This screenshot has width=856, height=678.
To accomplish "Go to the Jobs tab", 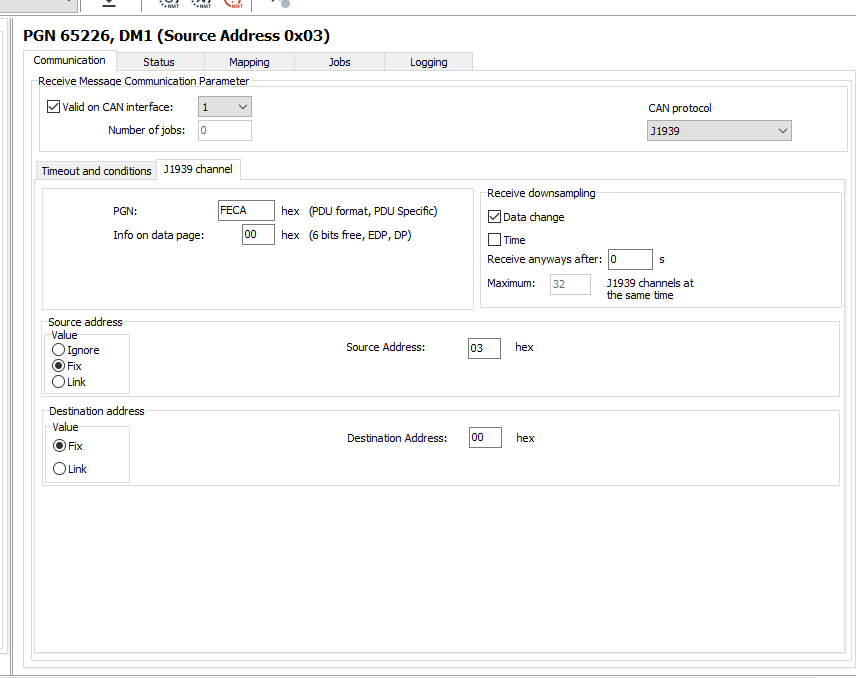I will [x=339, y=62].
